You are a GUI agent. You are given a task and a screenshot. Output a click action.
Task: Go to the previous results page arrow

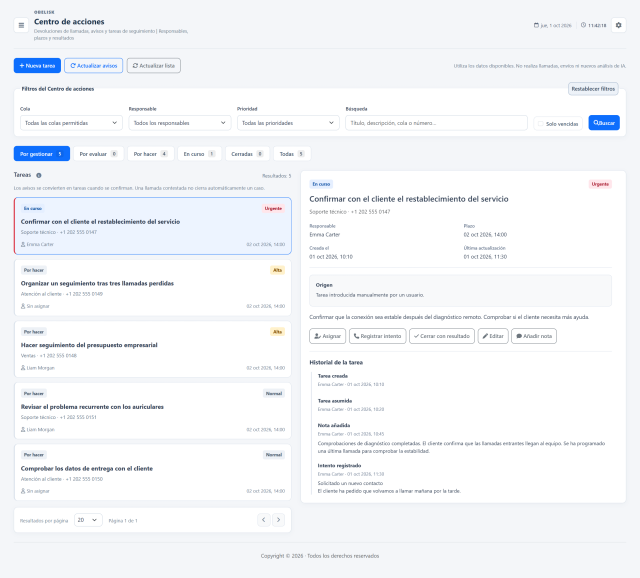pos(264,520)
